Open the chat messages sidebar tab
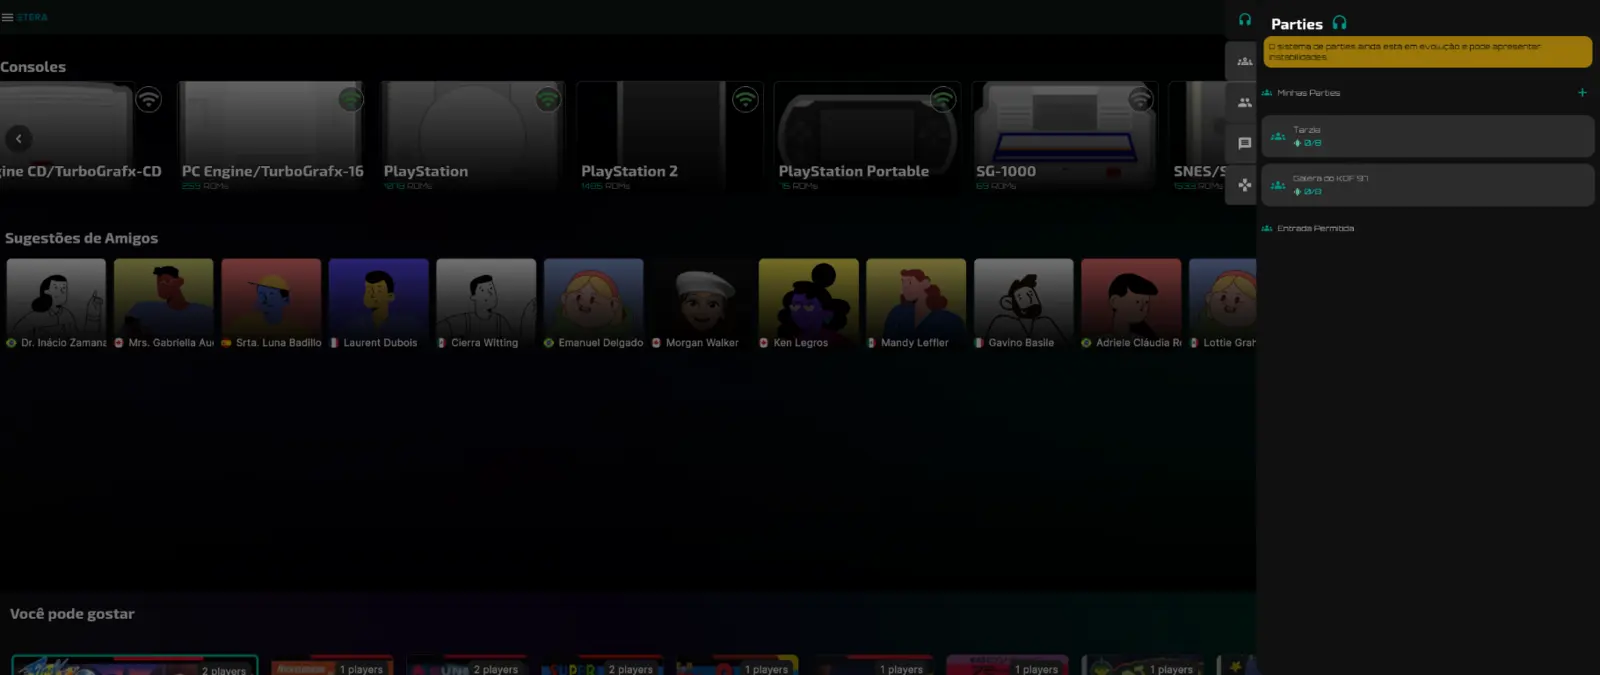Image resolution: width=1600 pixels, height=675 pixels. pos(1244,143)
